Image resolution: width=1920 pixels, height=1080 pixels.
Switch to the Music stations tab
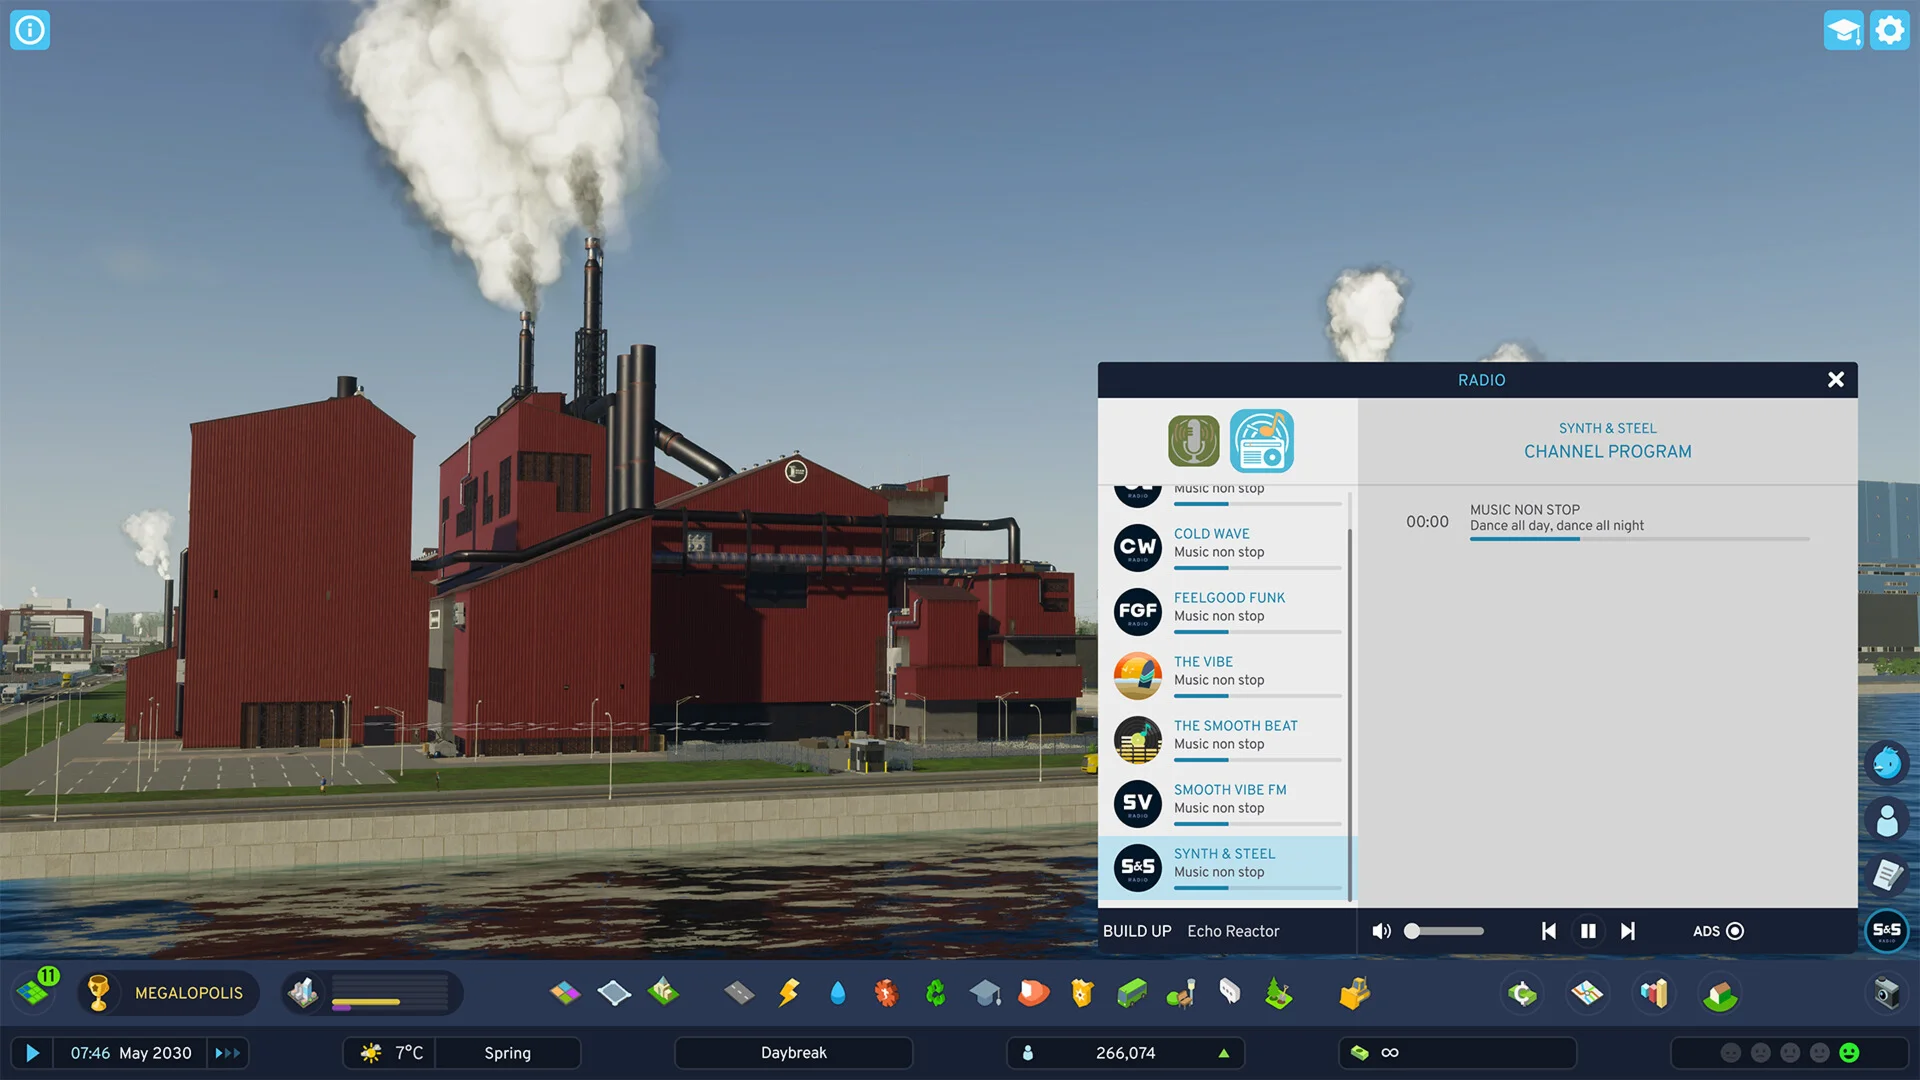(x=1262, y=440)
